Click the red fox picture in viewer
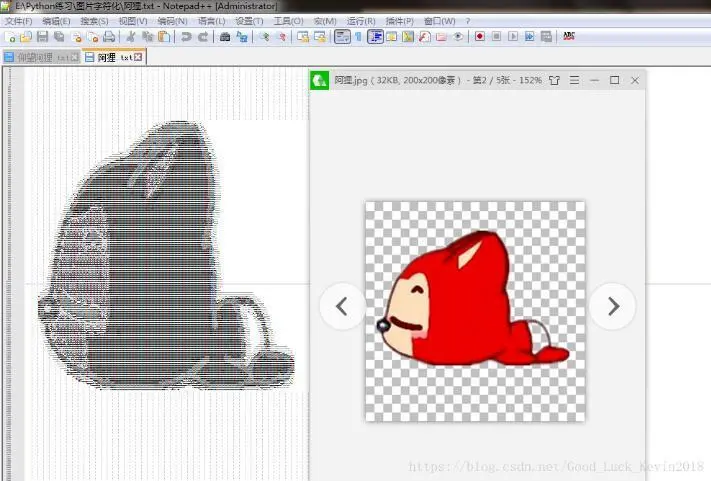This screenshot has width=711, height=481. point(475,311)
